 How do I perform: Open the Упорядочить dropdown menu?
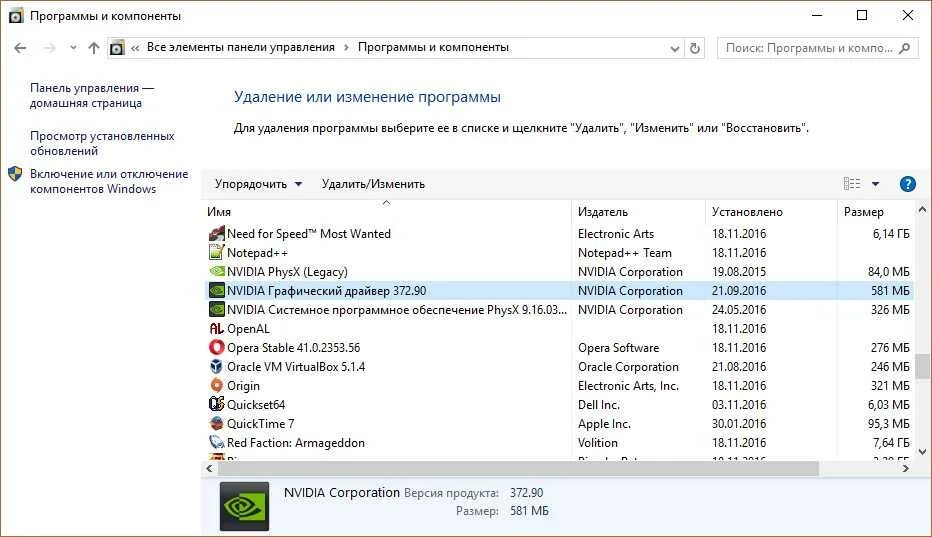(x=259, y=184)
